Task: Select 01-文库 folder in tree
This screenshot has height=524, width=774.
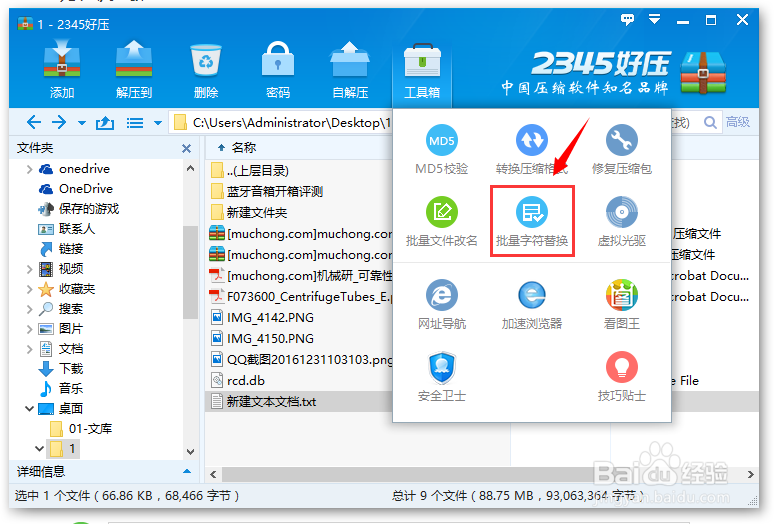Action: pyautogui.click(x=90, y=428)
